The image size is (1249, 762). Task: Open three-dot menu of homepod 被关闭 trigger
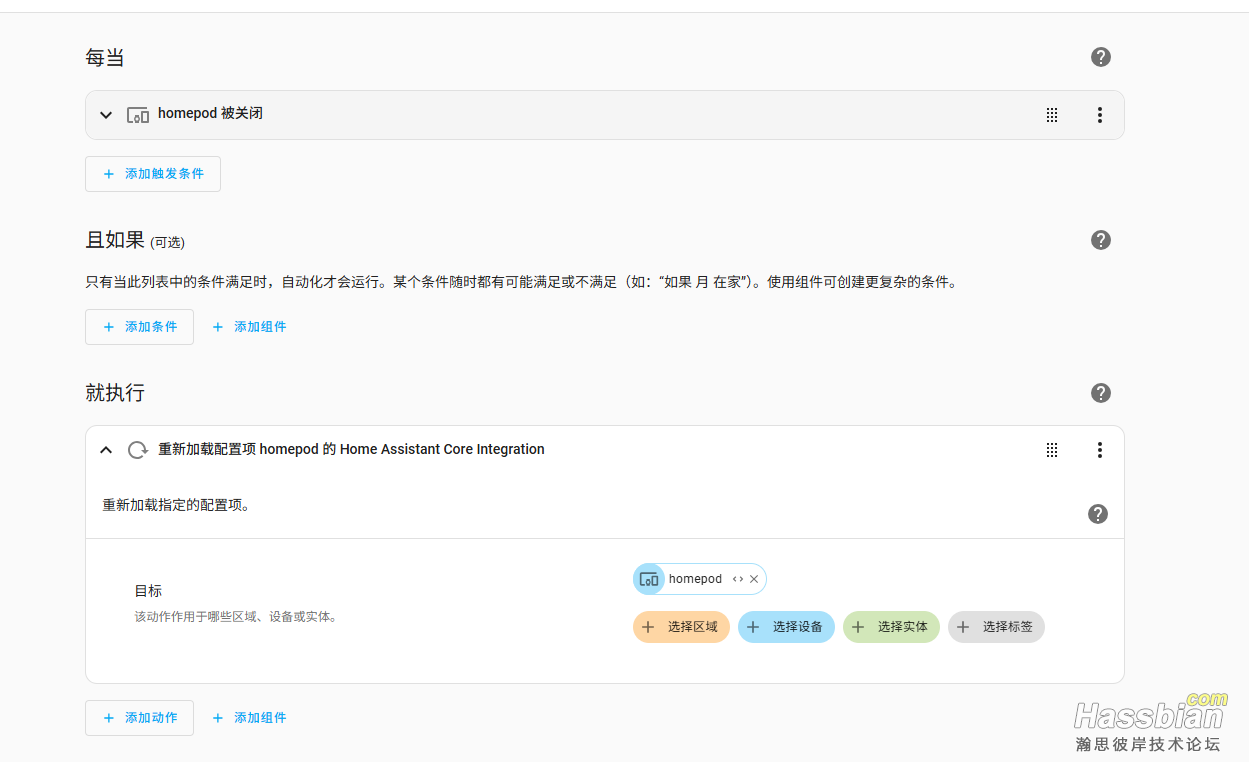[1099, 115]
